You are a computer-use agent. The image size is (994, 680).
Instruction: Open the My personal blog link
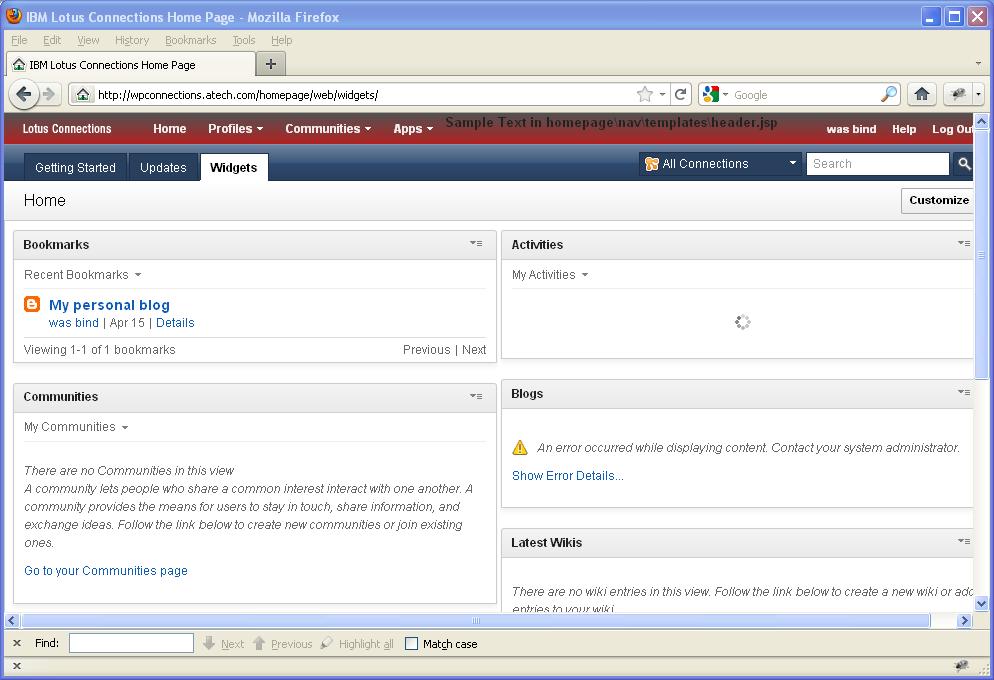click(109, 305)
